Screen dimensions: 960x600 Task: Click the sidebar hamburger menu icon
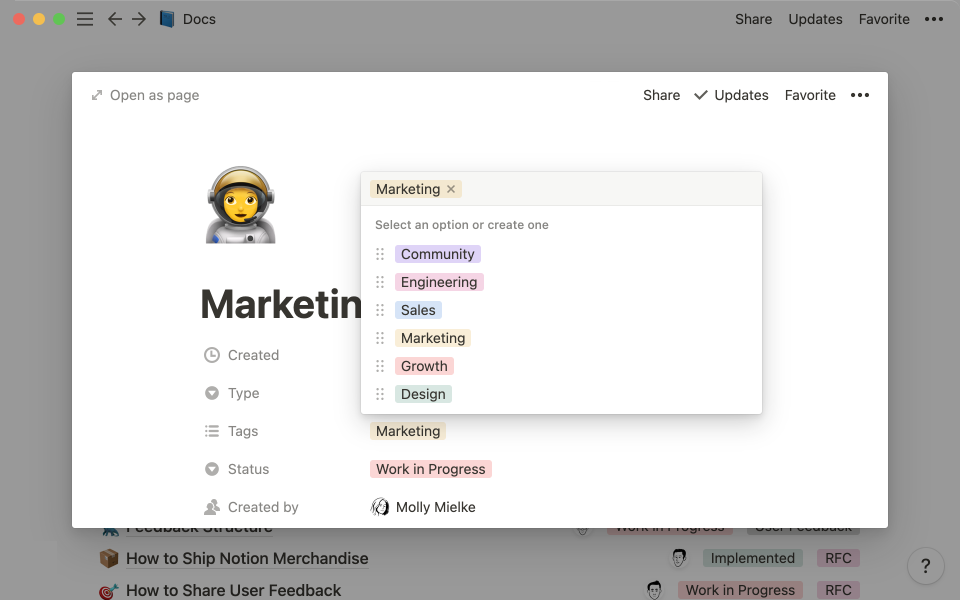coord(85,19)
